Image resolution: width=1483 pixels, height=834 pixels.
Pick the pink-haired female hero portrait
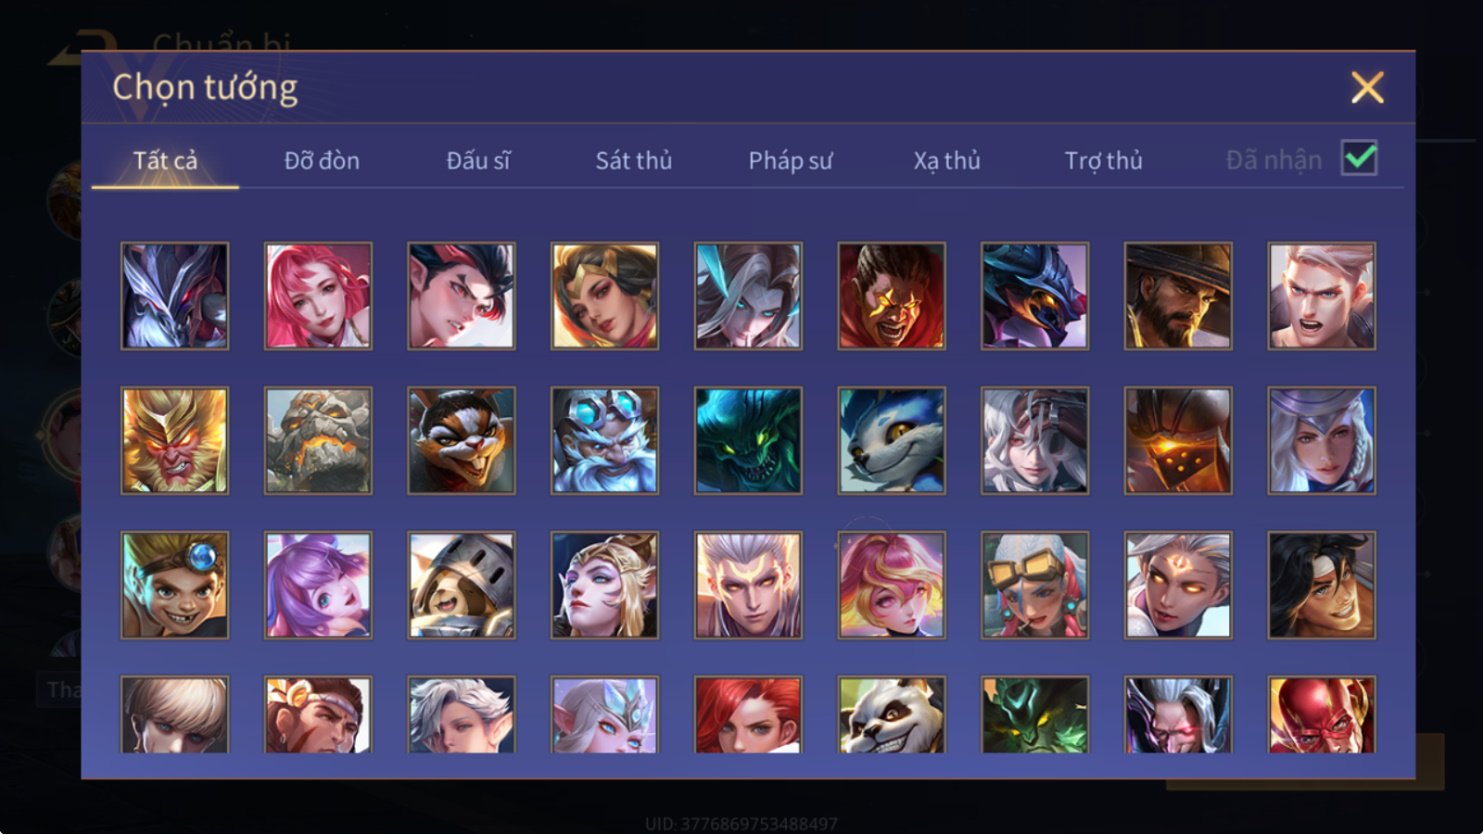(318, 296)
